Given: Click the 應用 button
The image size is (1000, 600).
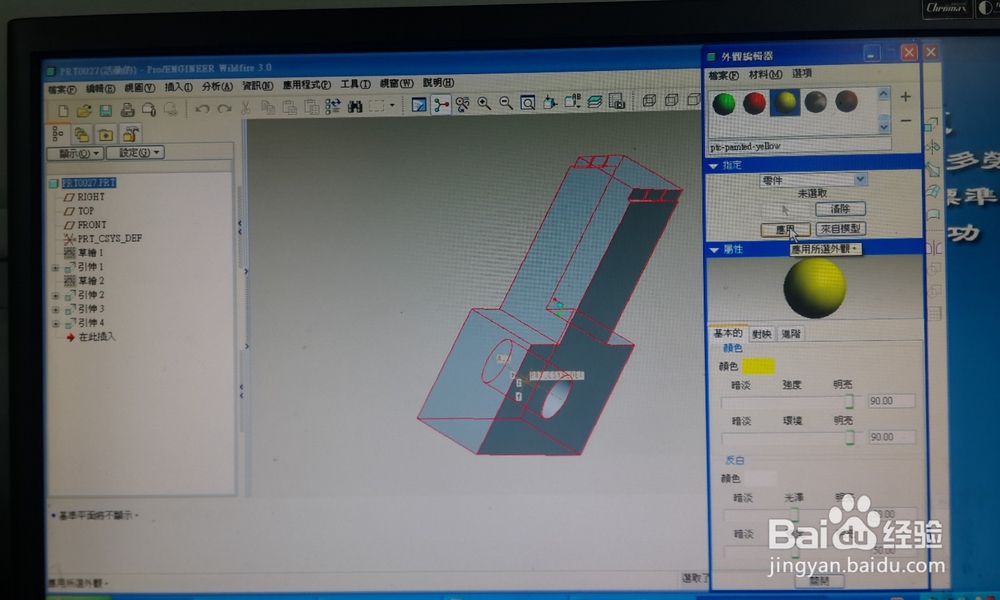Looking at the screenshot, I should [786, 229].
